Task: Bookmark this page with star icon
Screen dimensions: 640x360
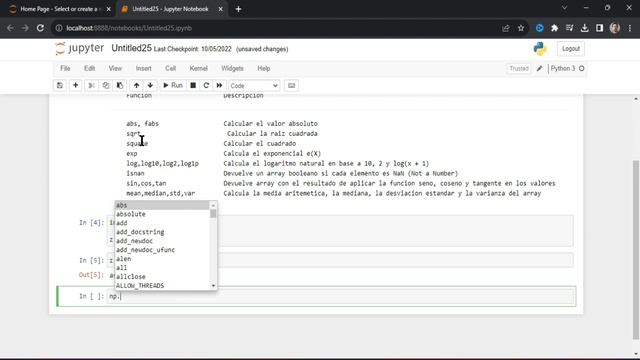Action: pos(521,28)
